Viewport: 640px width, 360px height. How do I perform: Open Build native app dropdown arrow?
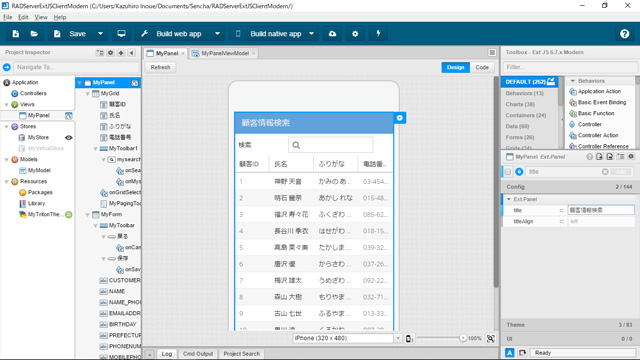pos(311,34)
